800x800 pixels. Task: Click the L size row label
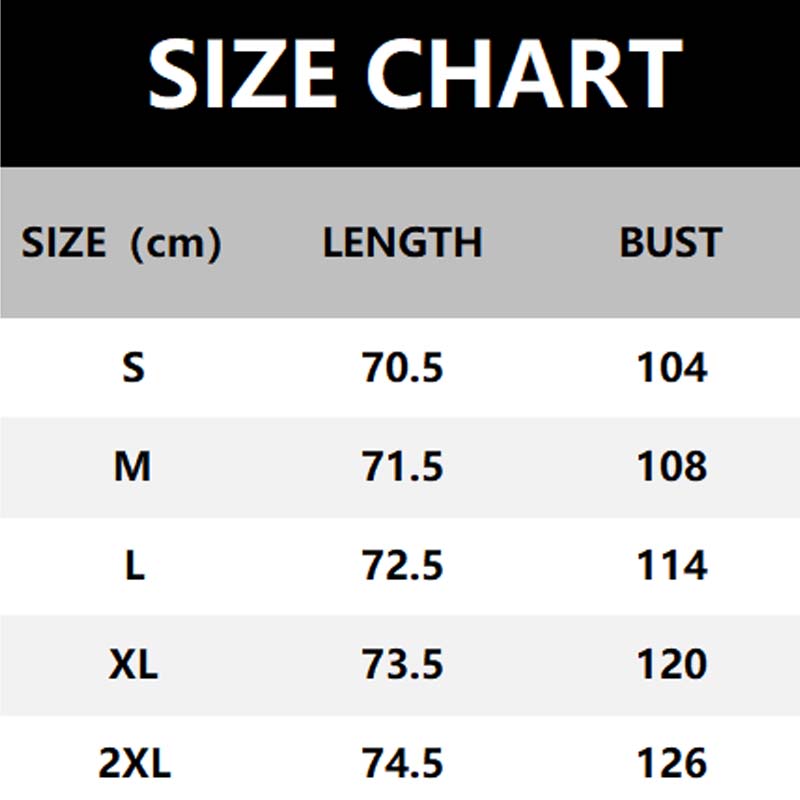point(134,566)
